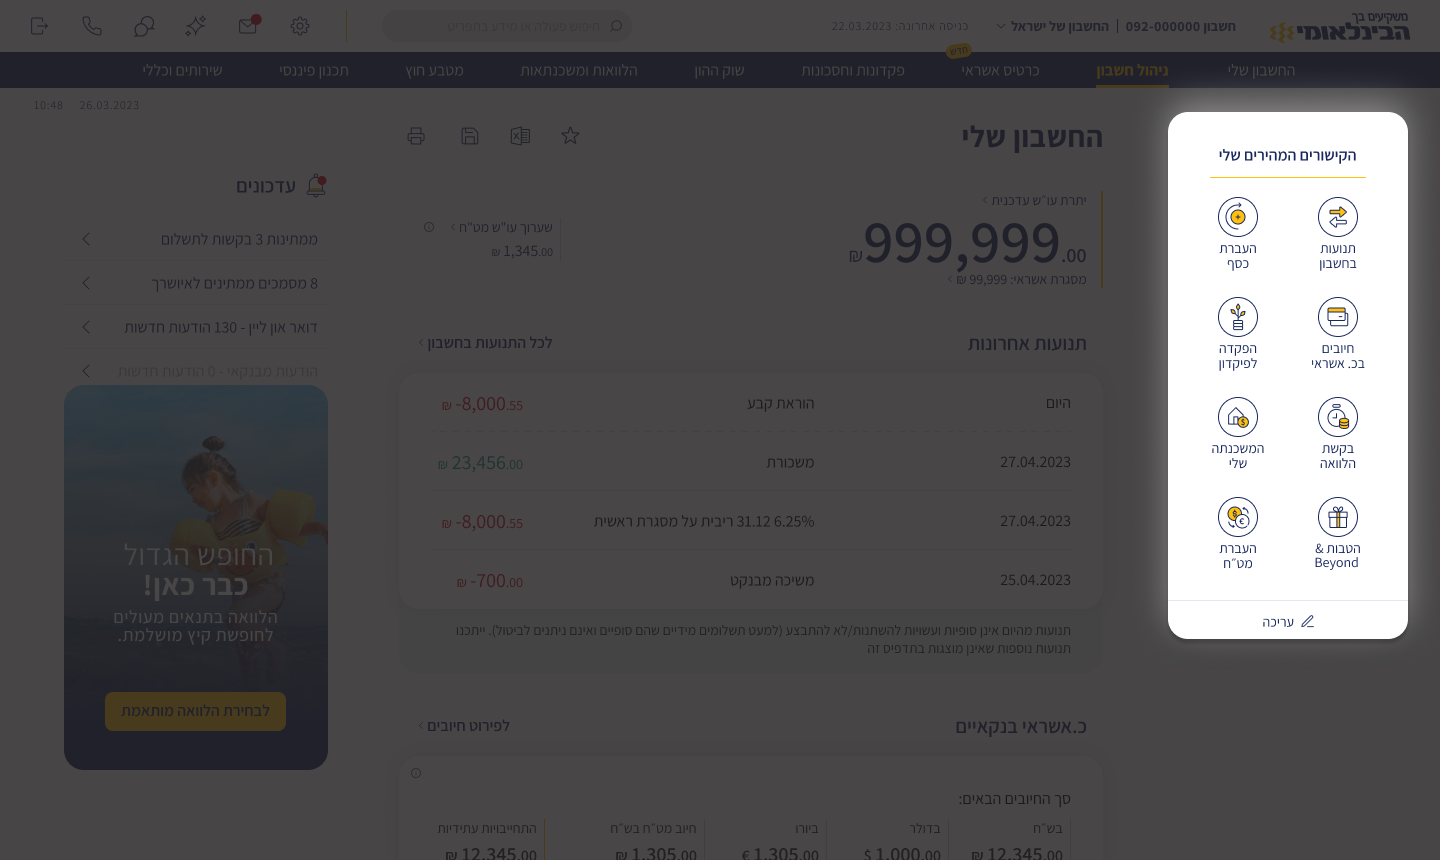Screen dimensions: 1440x860
Task: Open the הטבות & Beyond gift icon
Action: (1337, 517)
